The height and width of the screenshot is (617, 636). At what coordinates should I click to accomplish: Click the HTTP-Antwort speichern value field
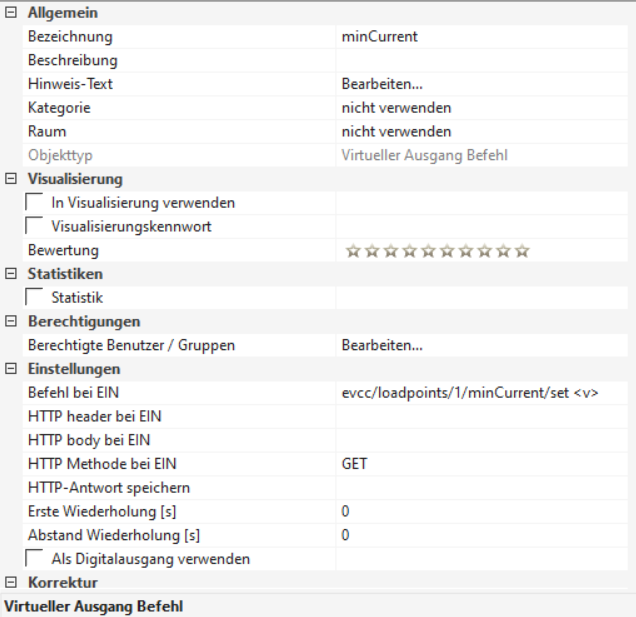click(482, 488)
